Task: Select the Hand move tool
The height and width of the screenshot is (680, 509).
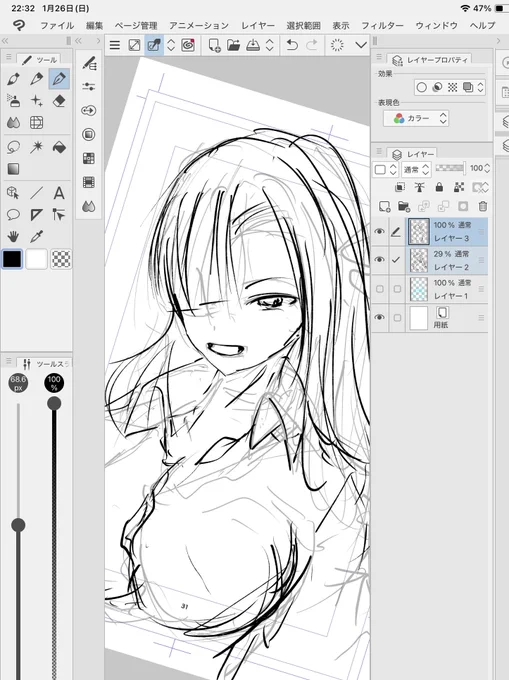Action: pos(13,236)
